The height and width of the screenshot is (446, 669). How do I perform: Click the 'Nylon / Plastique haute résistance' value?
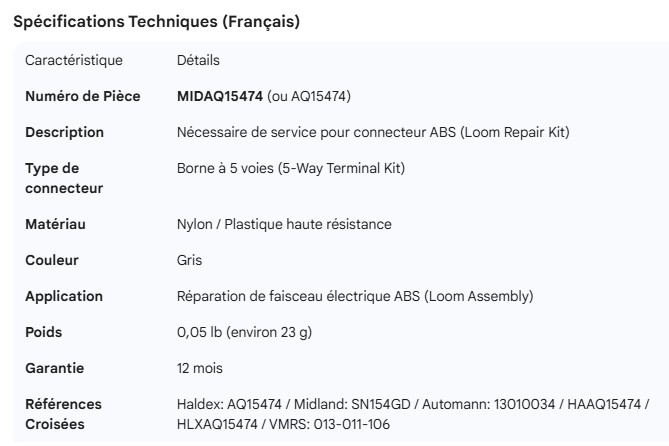tap(284, 224)
